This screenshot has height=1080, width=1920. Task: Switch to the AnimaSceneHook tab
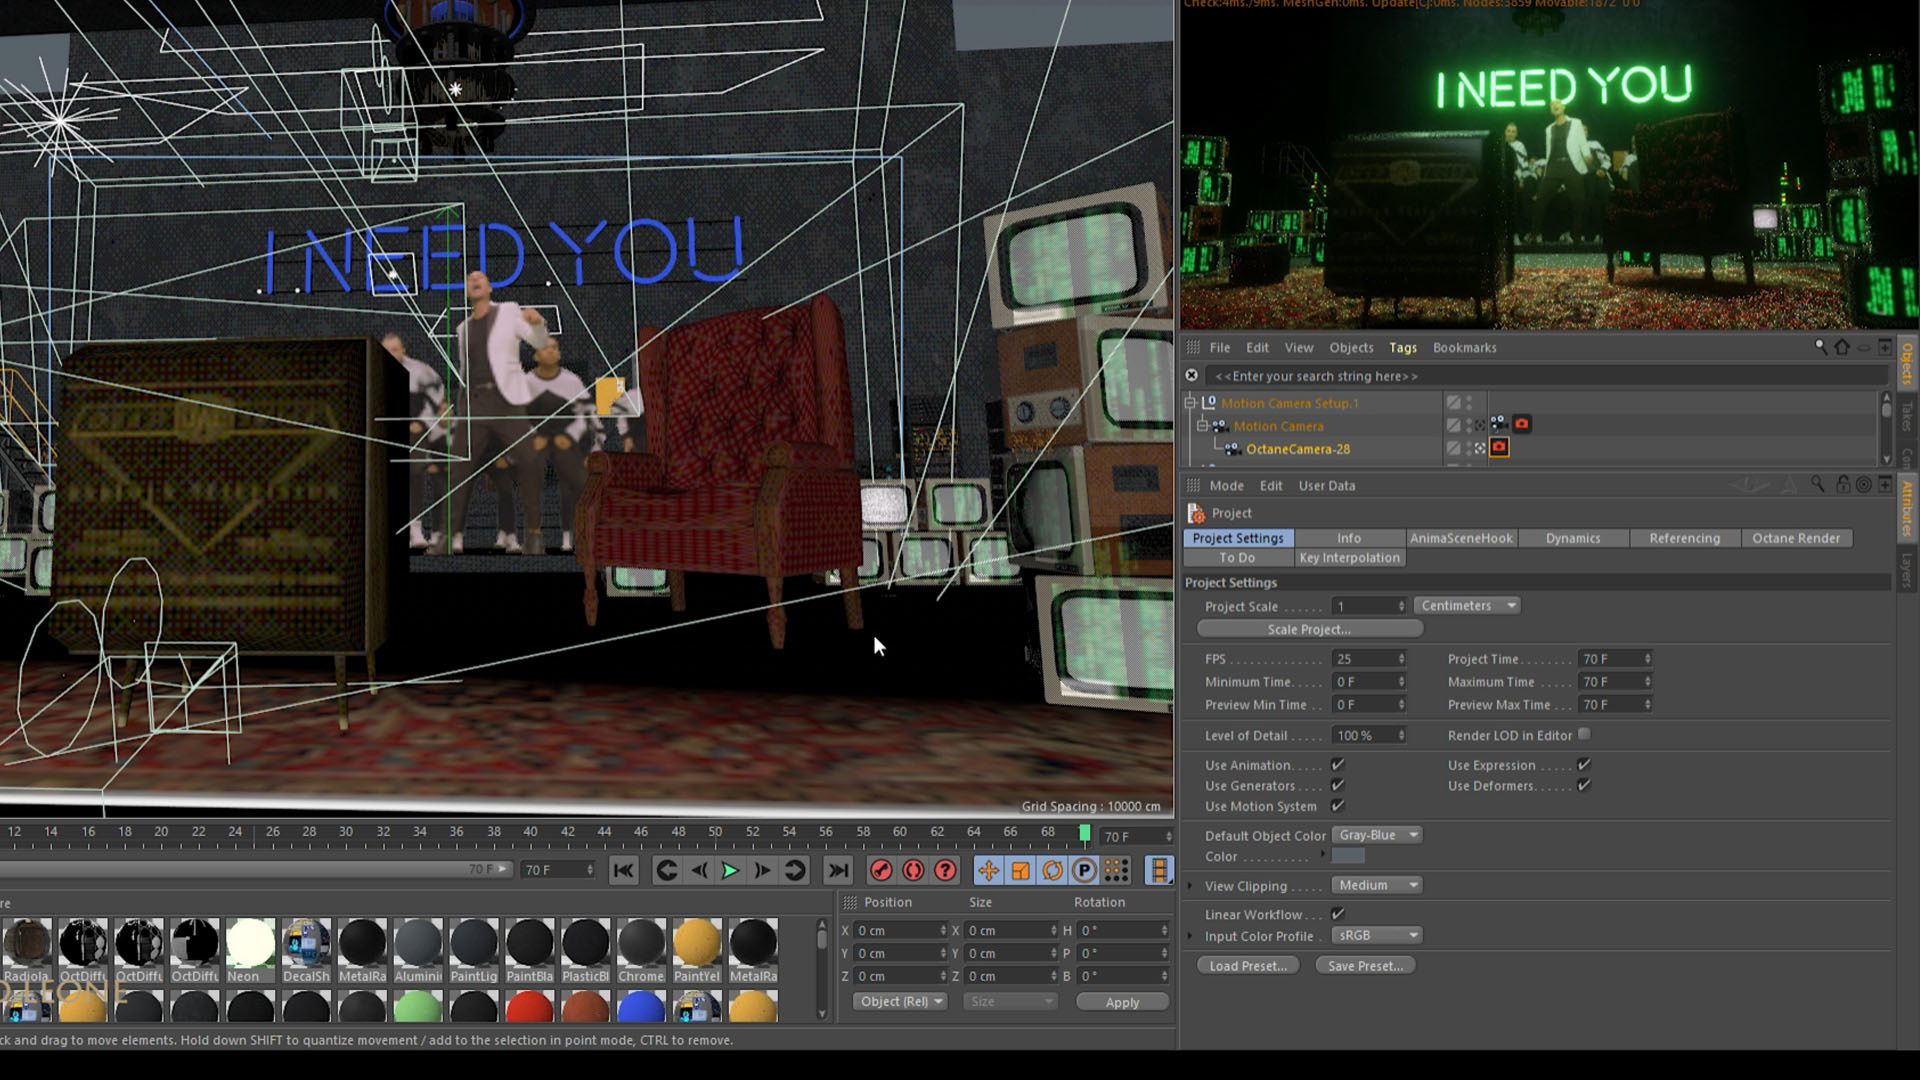(x=1461, y=538)
